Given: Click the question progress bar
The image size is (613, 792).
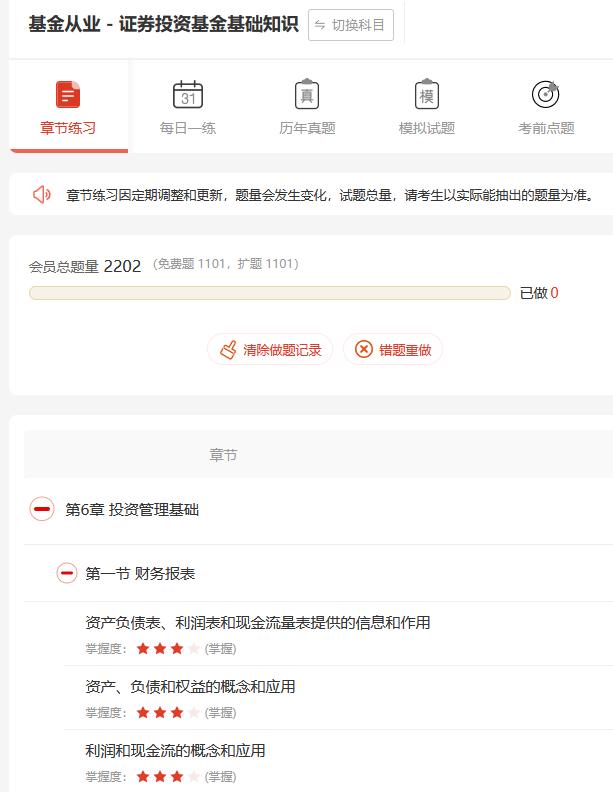Looking at the screenshot, I should [x=269, y=293].
